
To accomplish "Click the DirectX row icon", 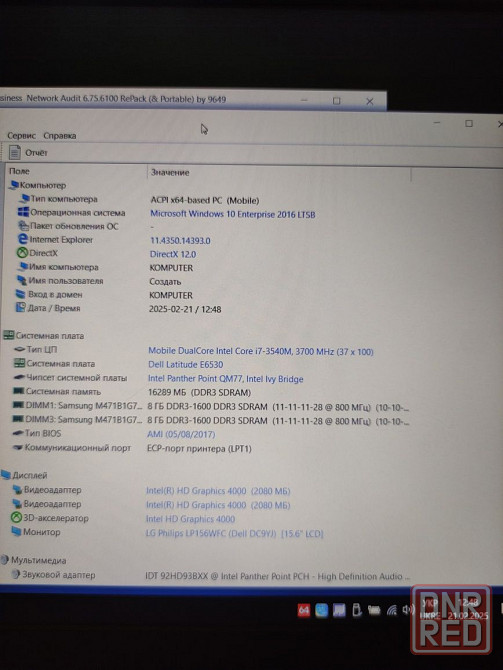I will (22, 253).
